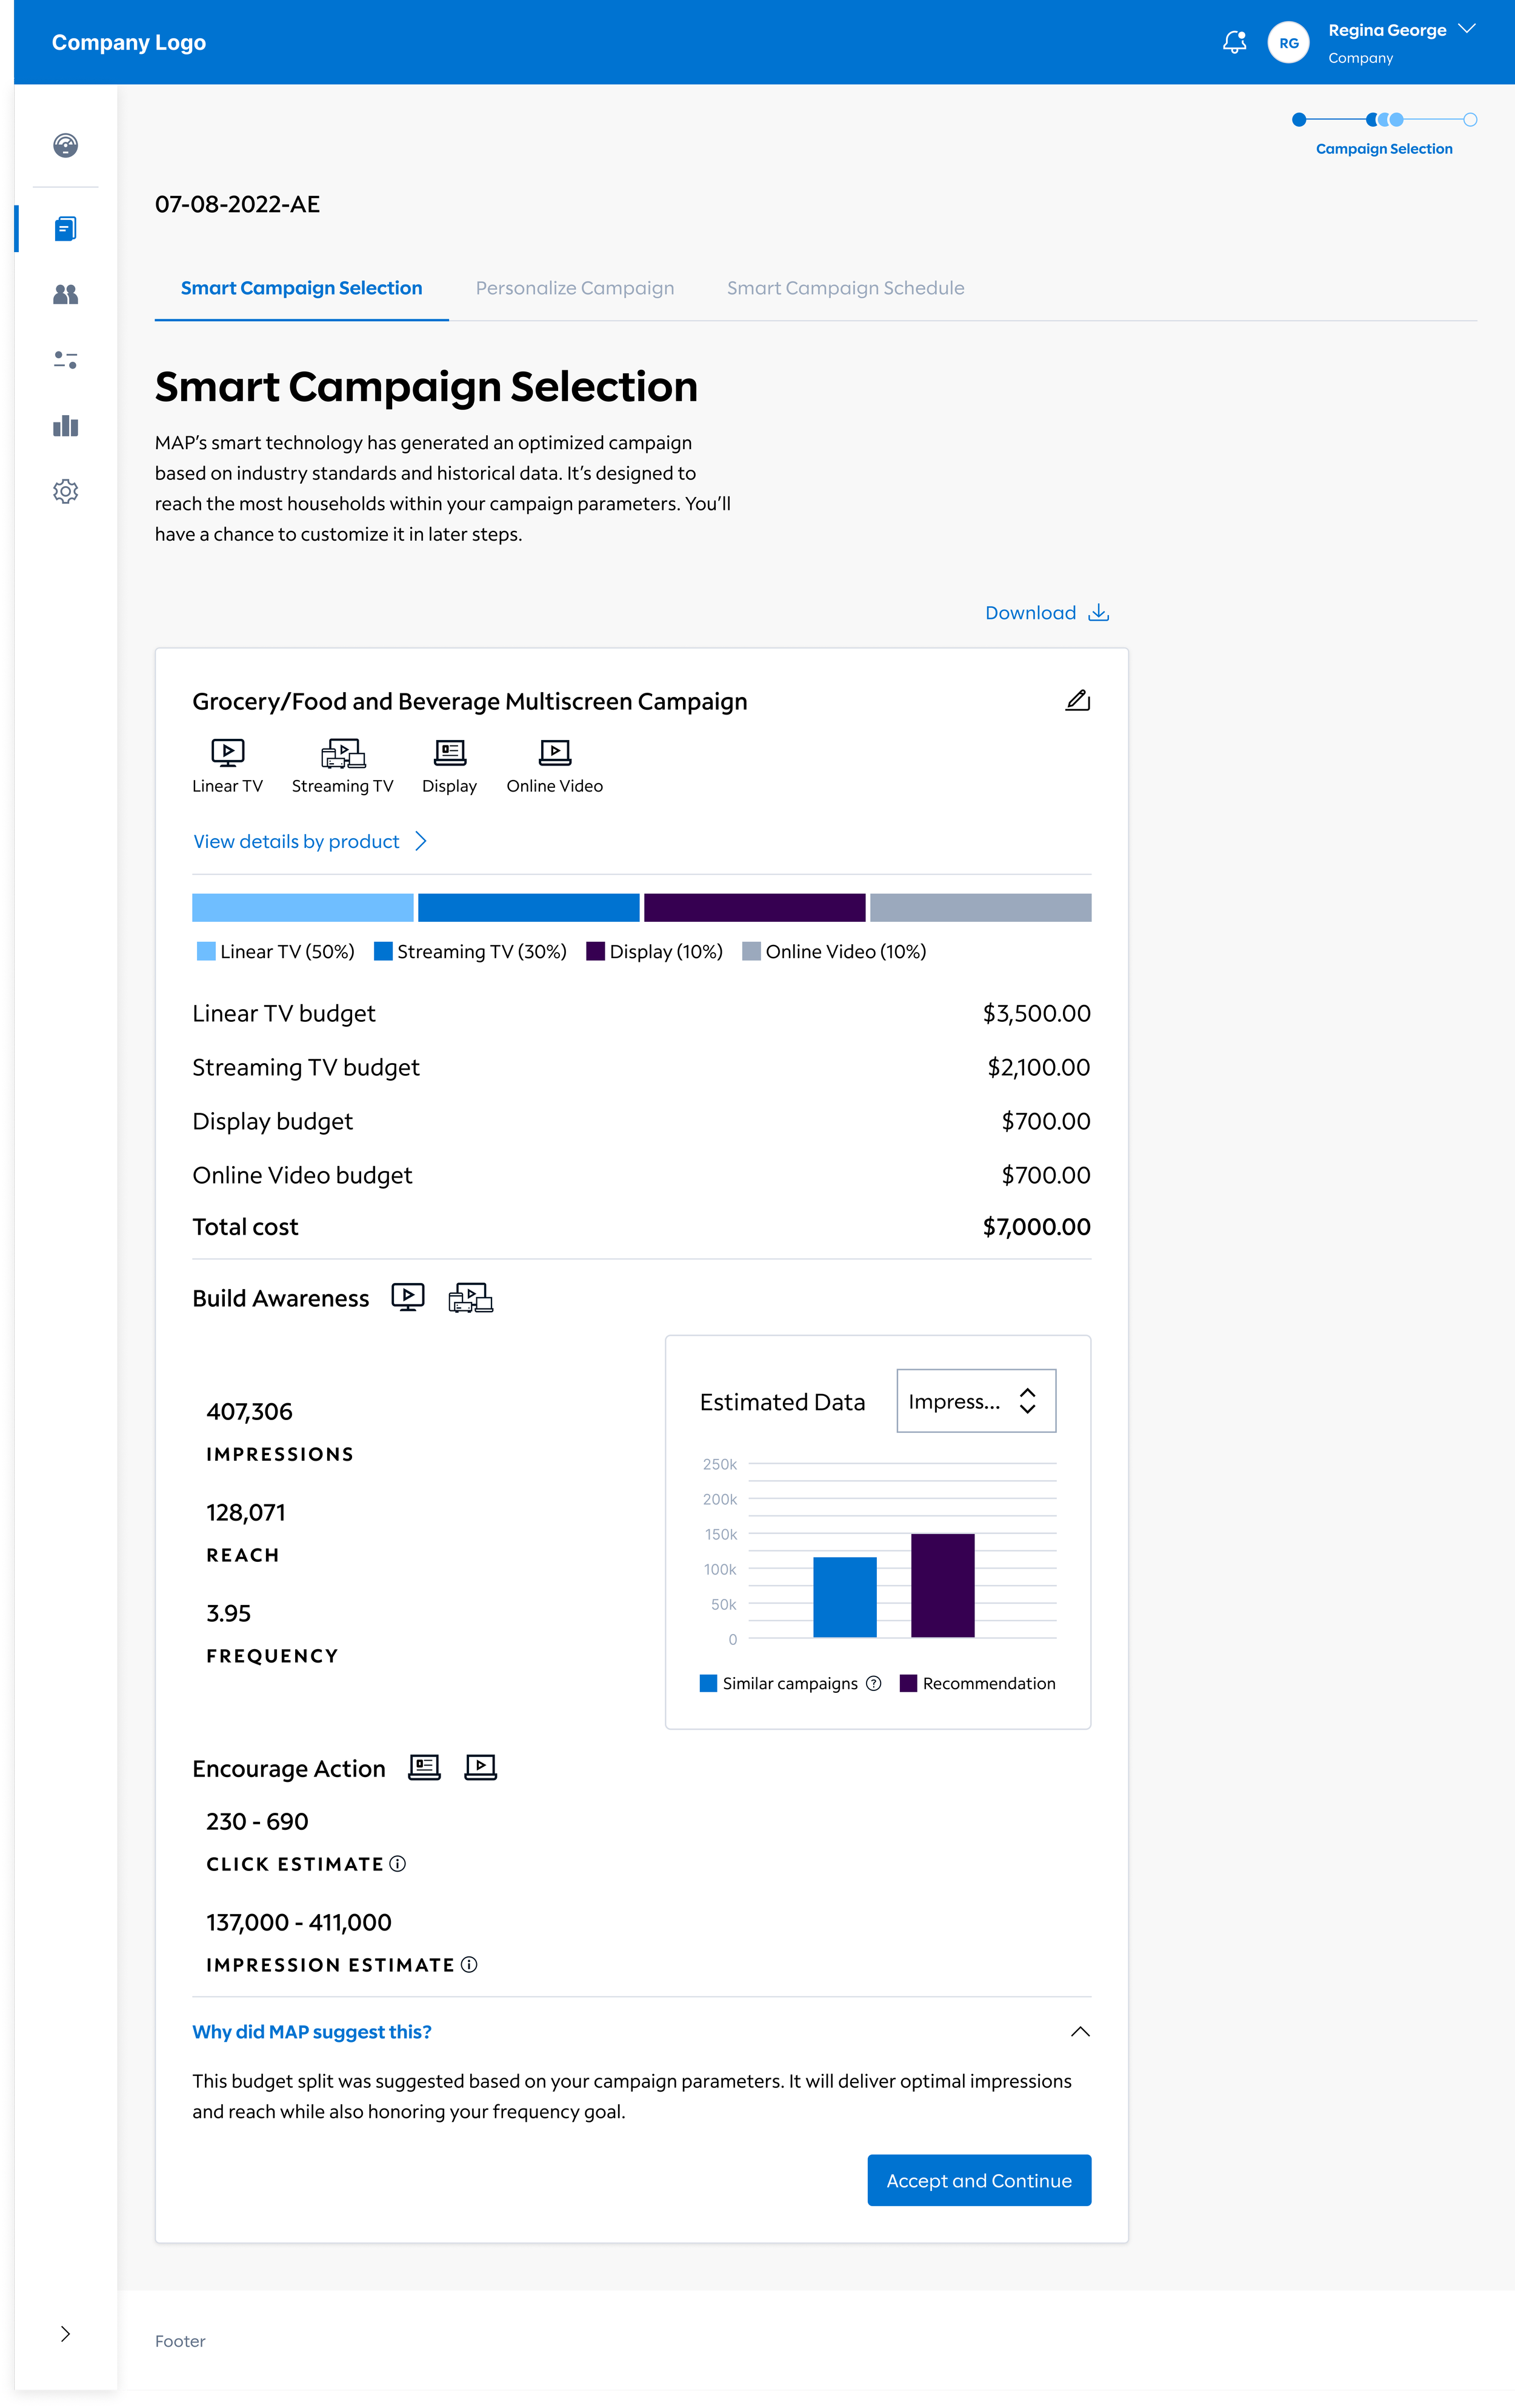The image size is (1515, 2408).
Task: Switch to the Smart Campaign Schedule tab
Action: coord(846,288)
